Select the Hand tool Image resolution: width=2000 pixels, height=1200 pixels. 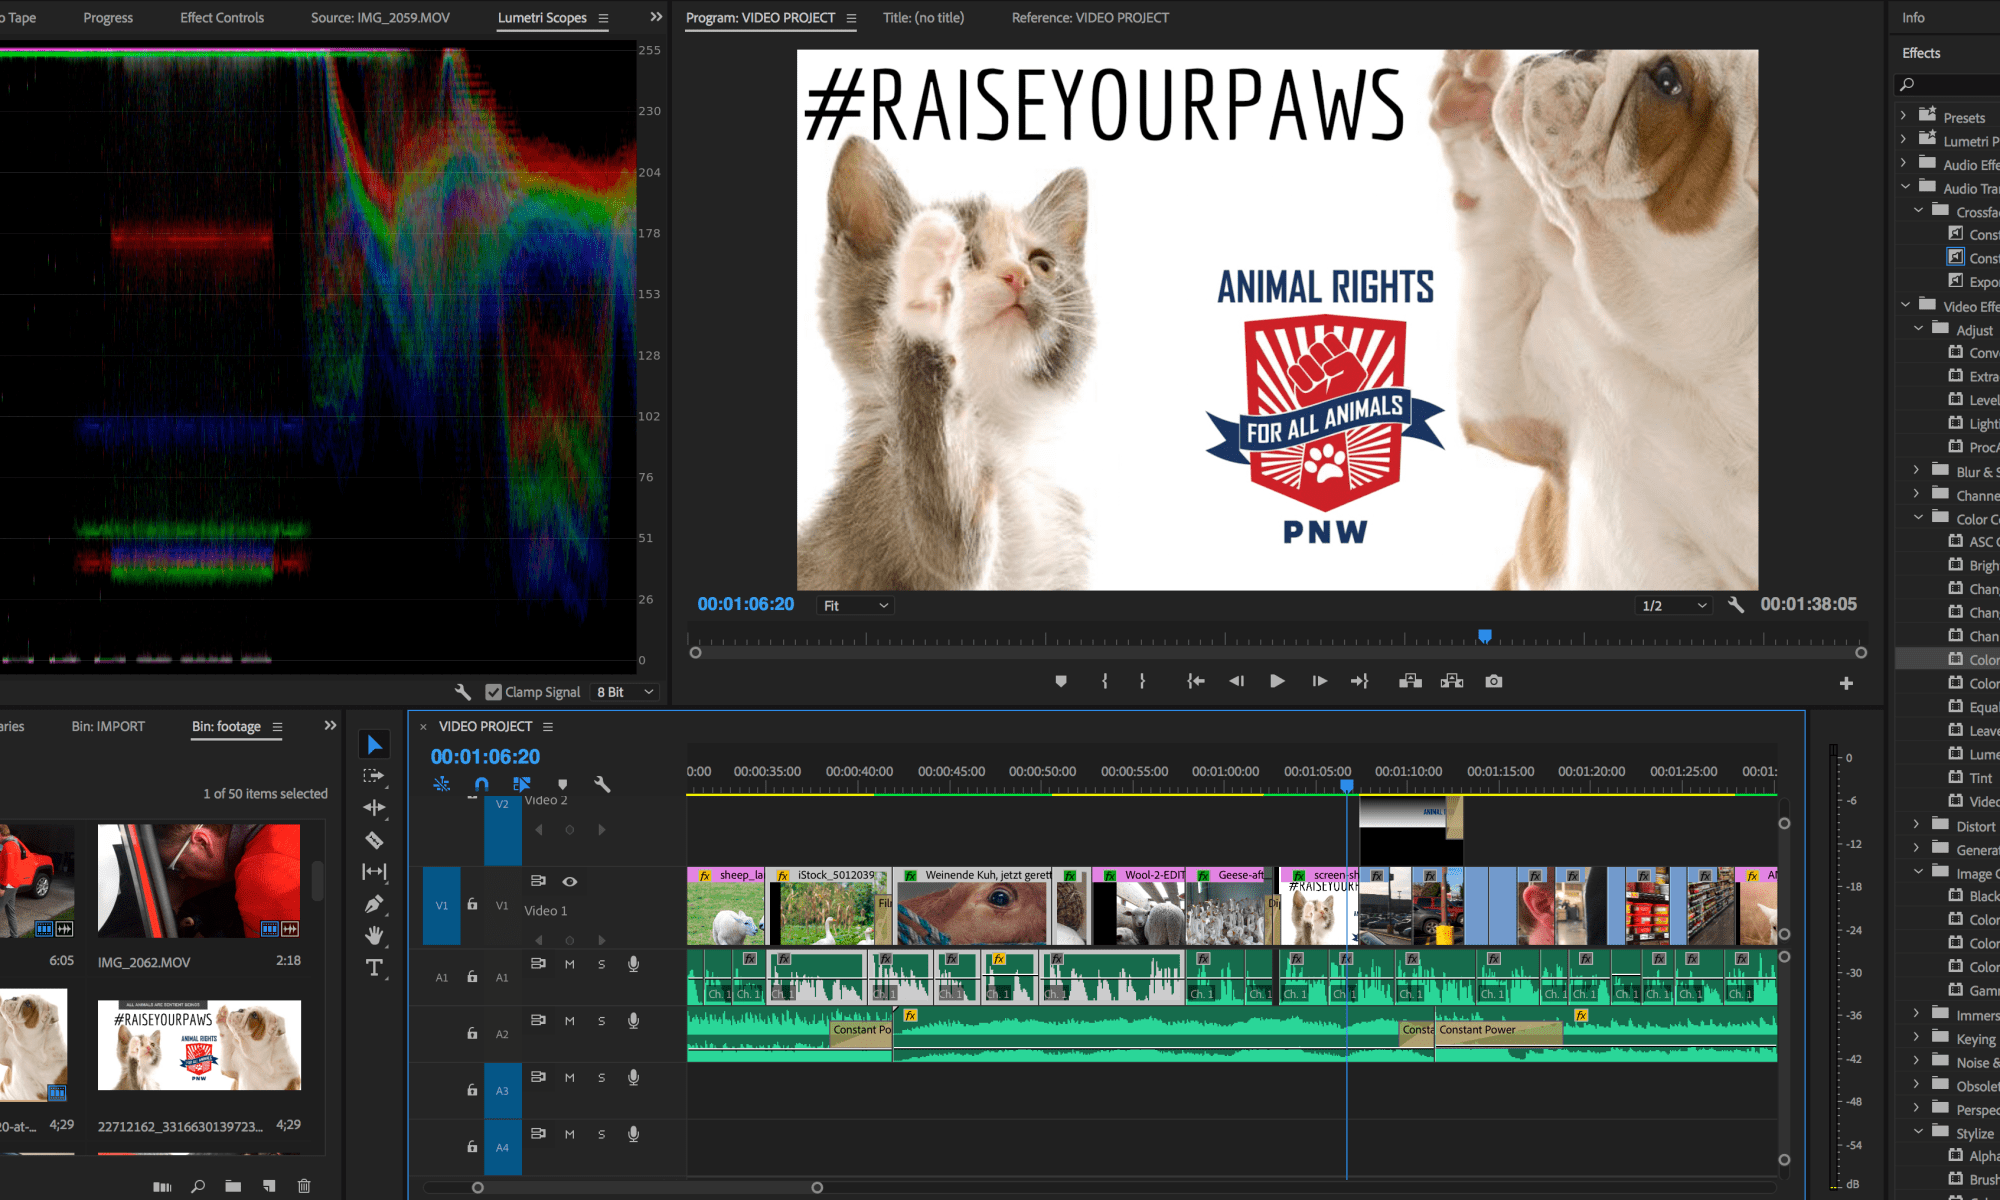coord(374,936)
